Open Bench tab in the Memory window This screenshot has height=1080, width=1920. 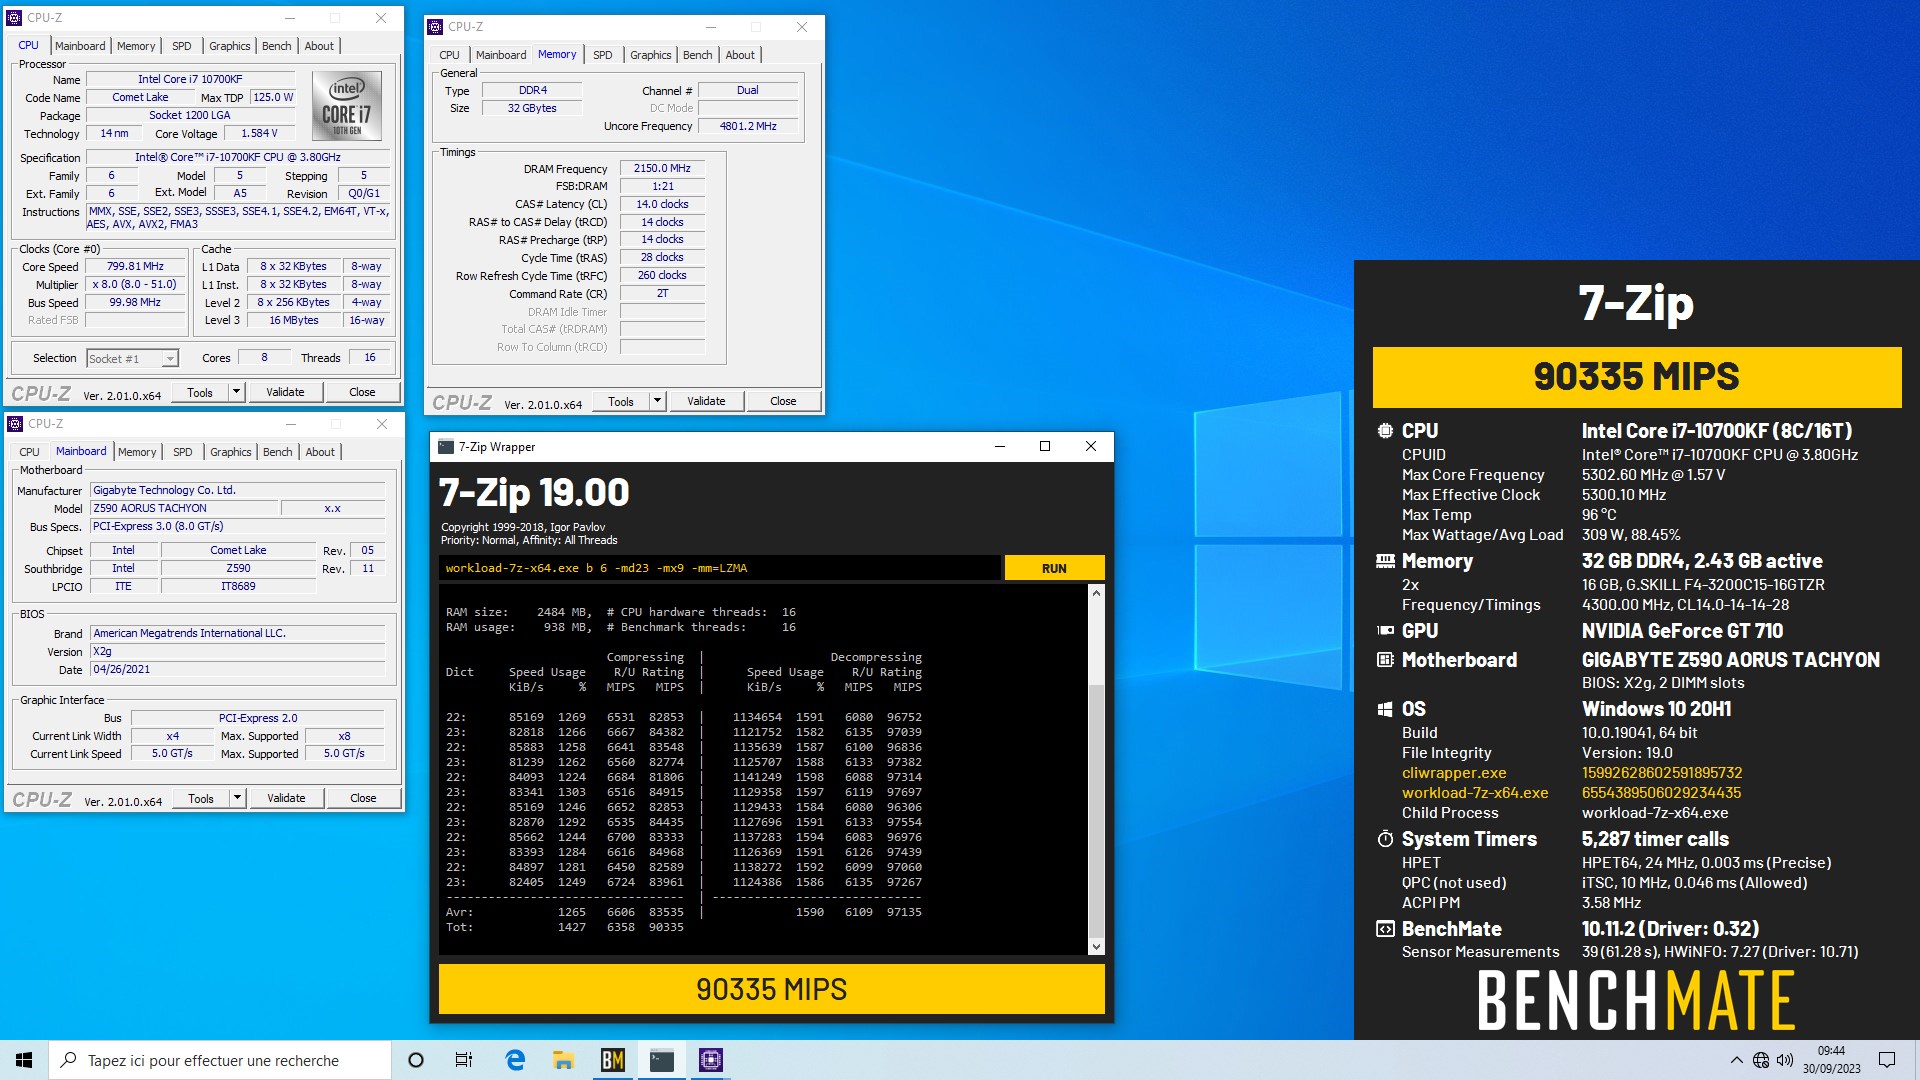click(698, 55)
